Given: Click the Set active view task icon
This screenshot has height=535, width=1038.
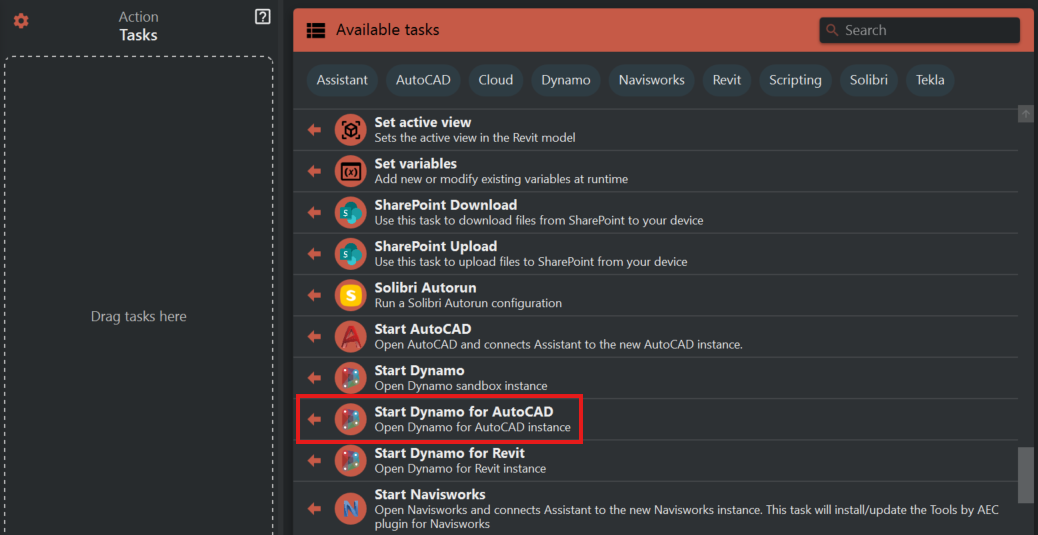Looking at the screenshot, I should pyautogui.click(x=351, y=130).
